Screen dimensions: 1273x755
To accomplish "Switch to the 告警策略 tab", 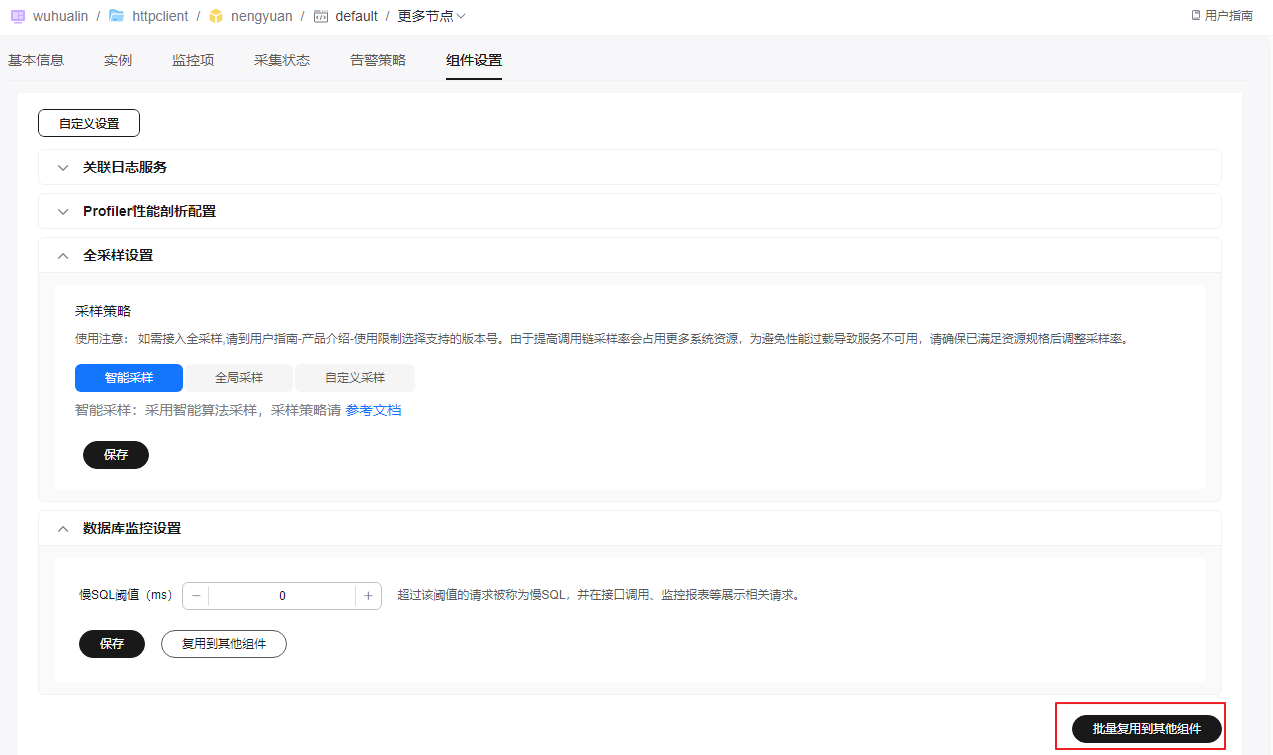I will [x=378, y=60].
